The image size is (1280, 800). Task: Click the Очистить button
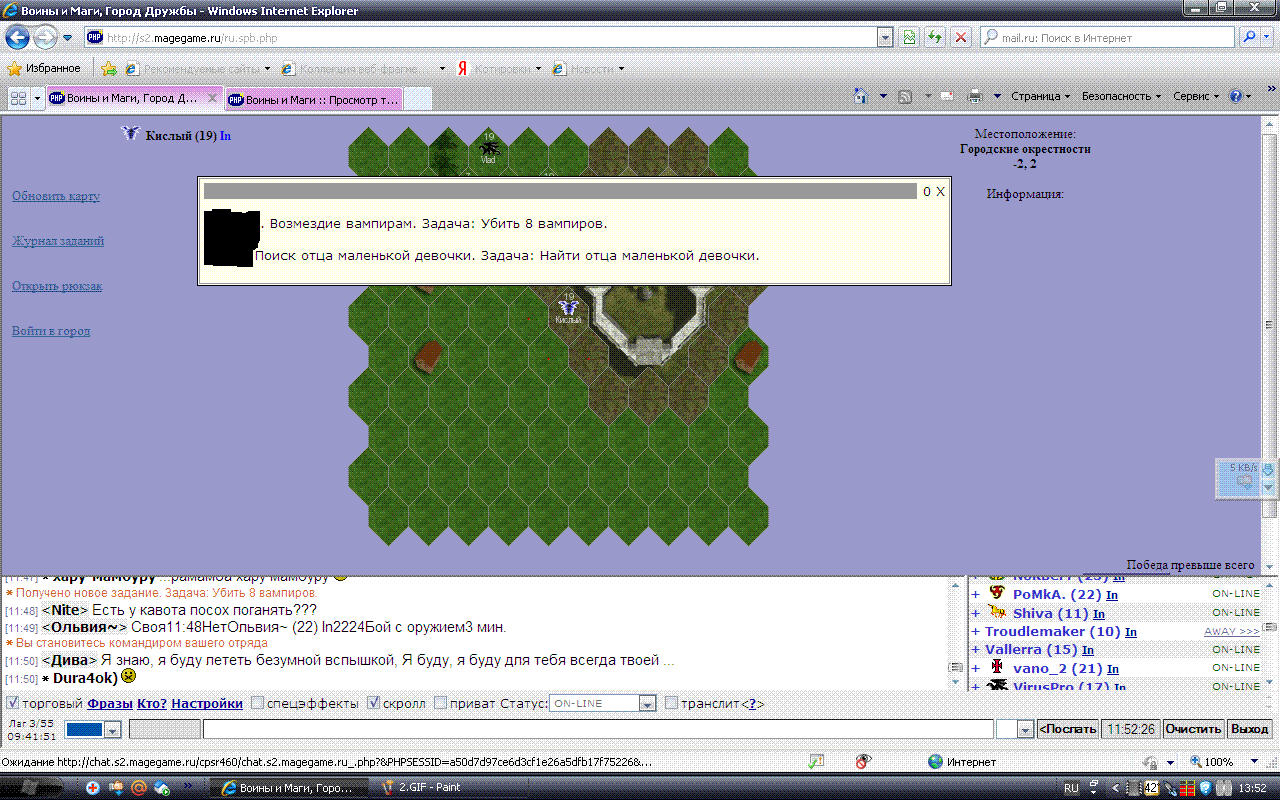[1194, 729]
